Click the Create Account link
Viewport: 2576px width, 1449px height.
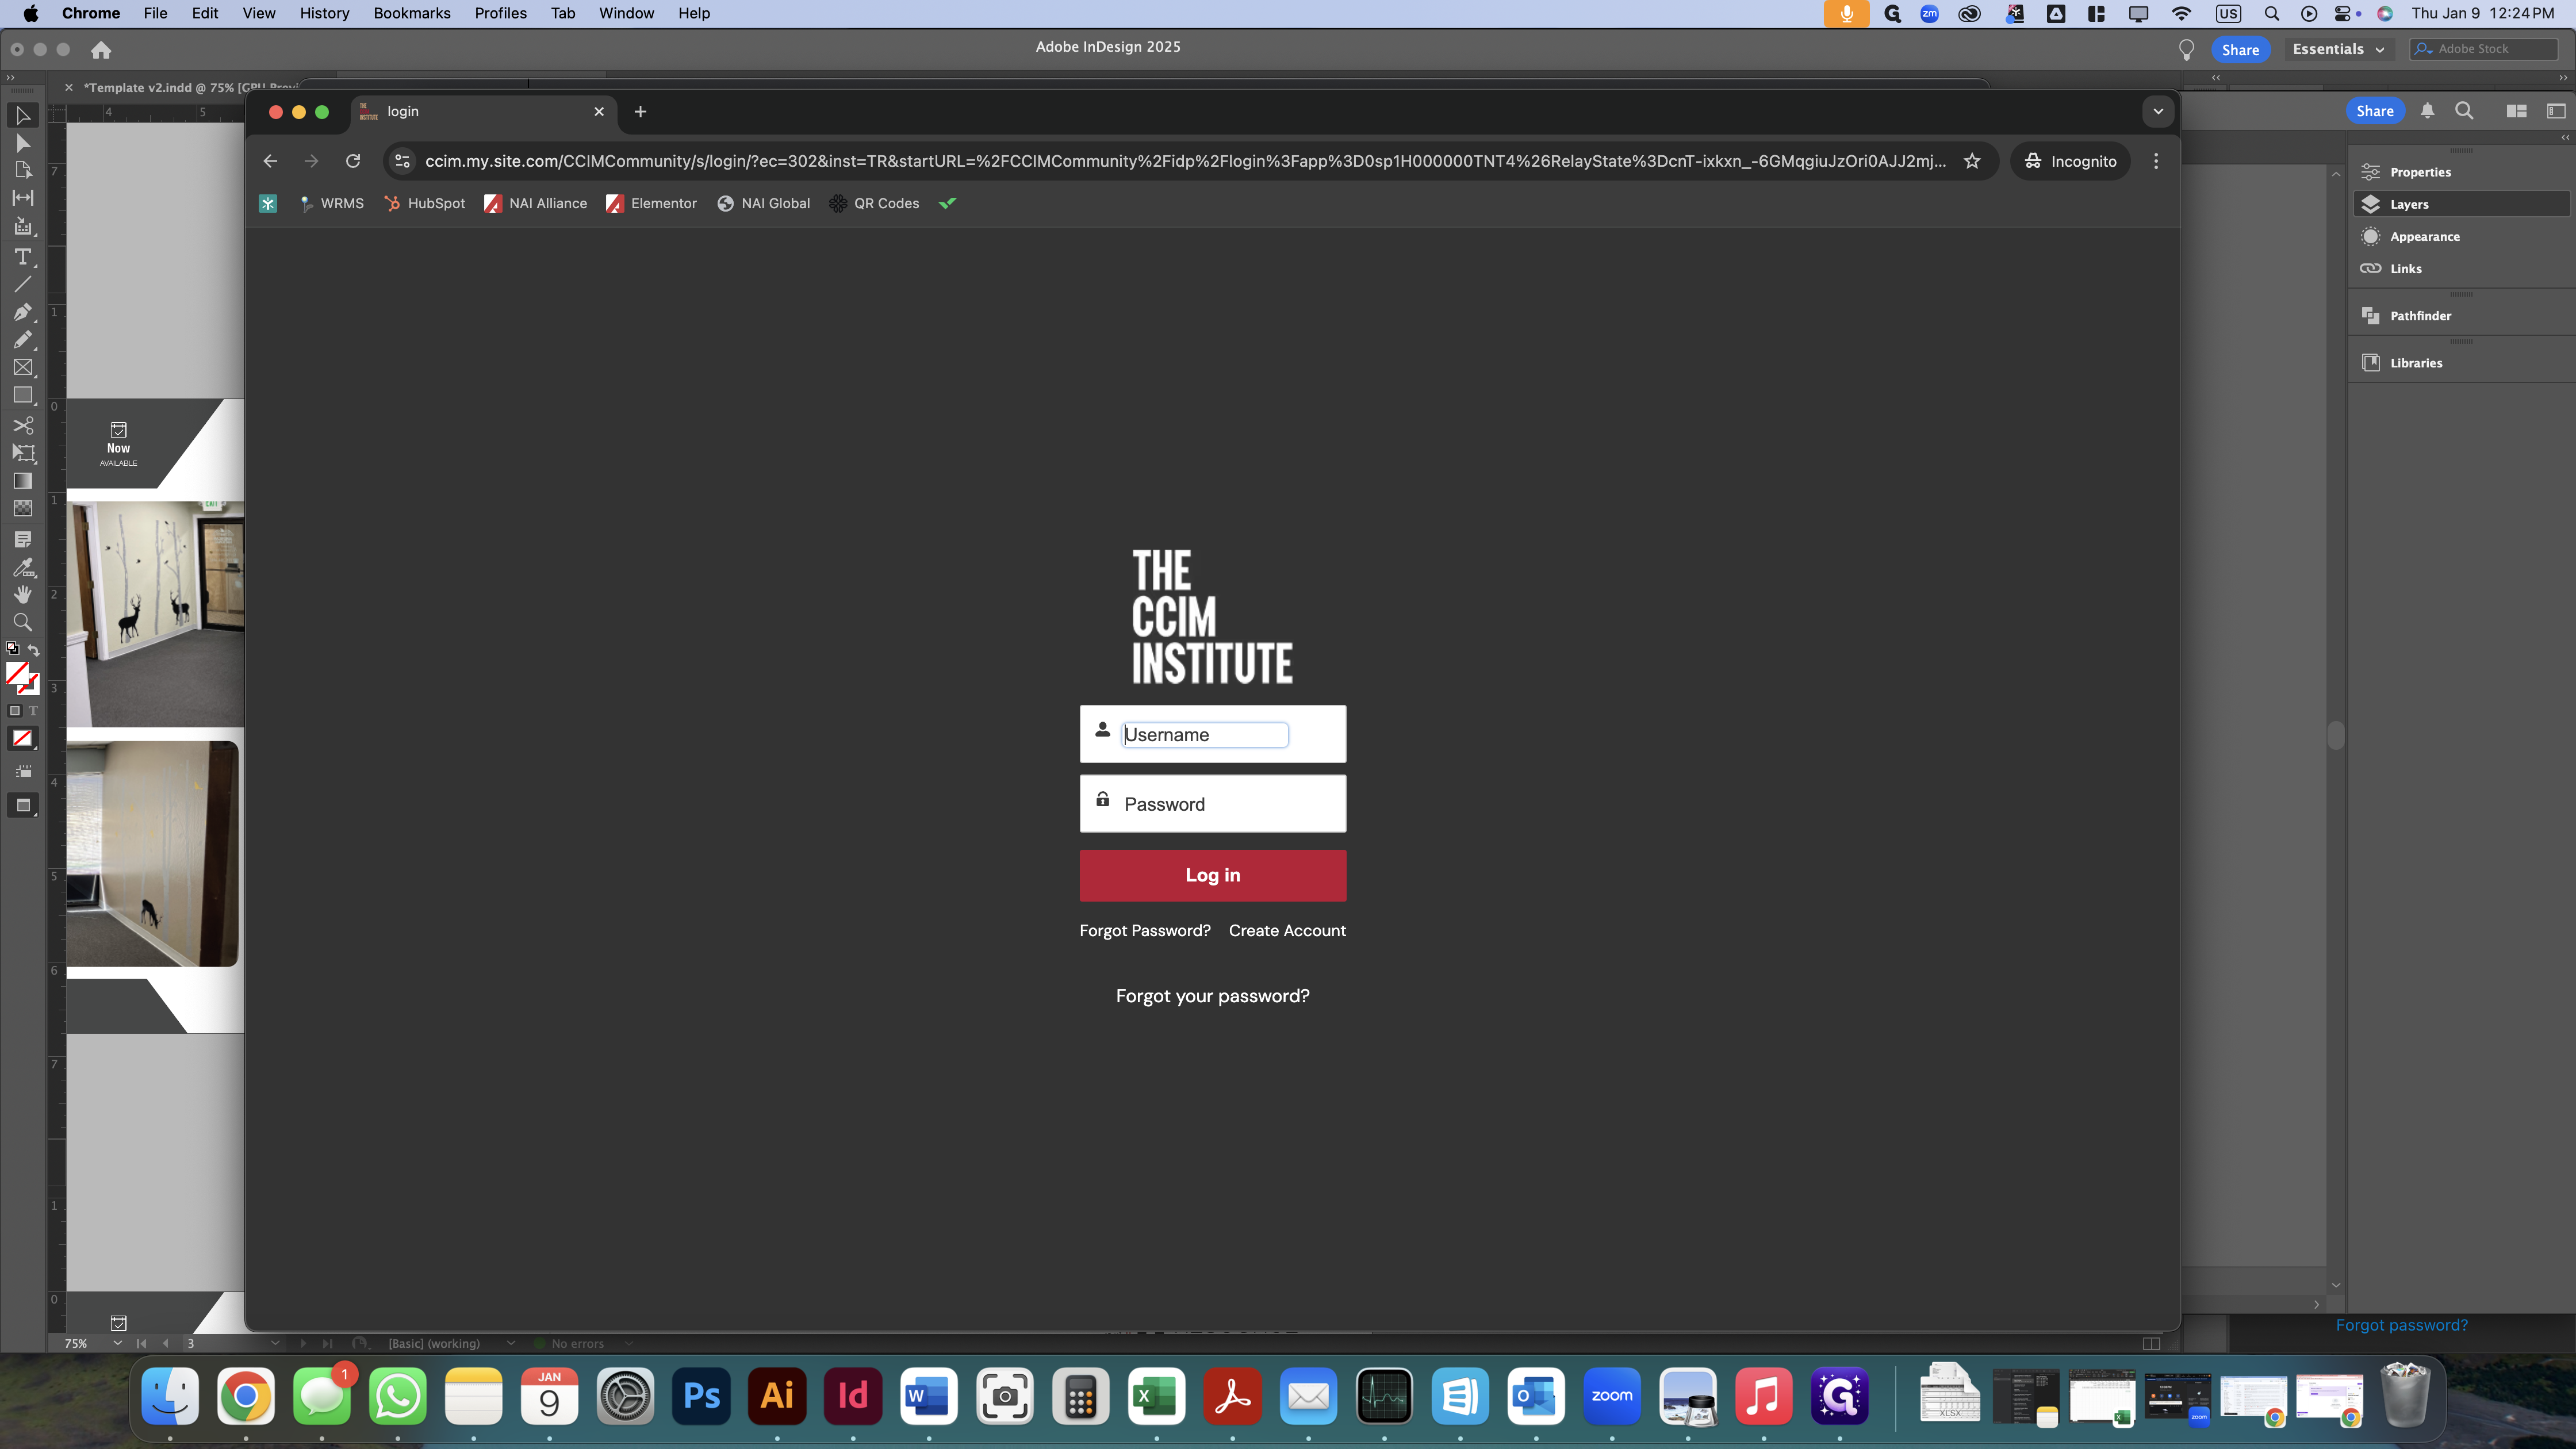coord(1287,930)
